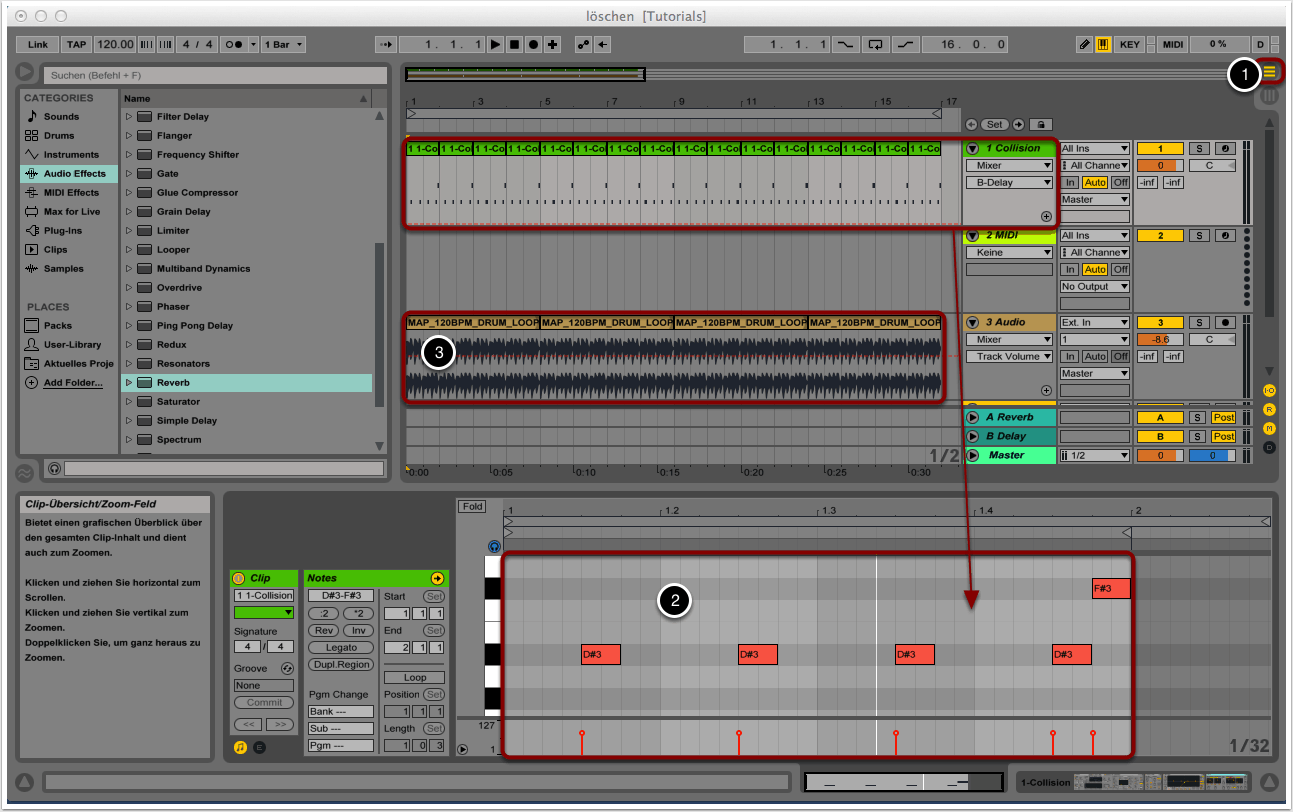
Task: Open the 1 Bar quantization dropdown
Action: pos(283,45)
